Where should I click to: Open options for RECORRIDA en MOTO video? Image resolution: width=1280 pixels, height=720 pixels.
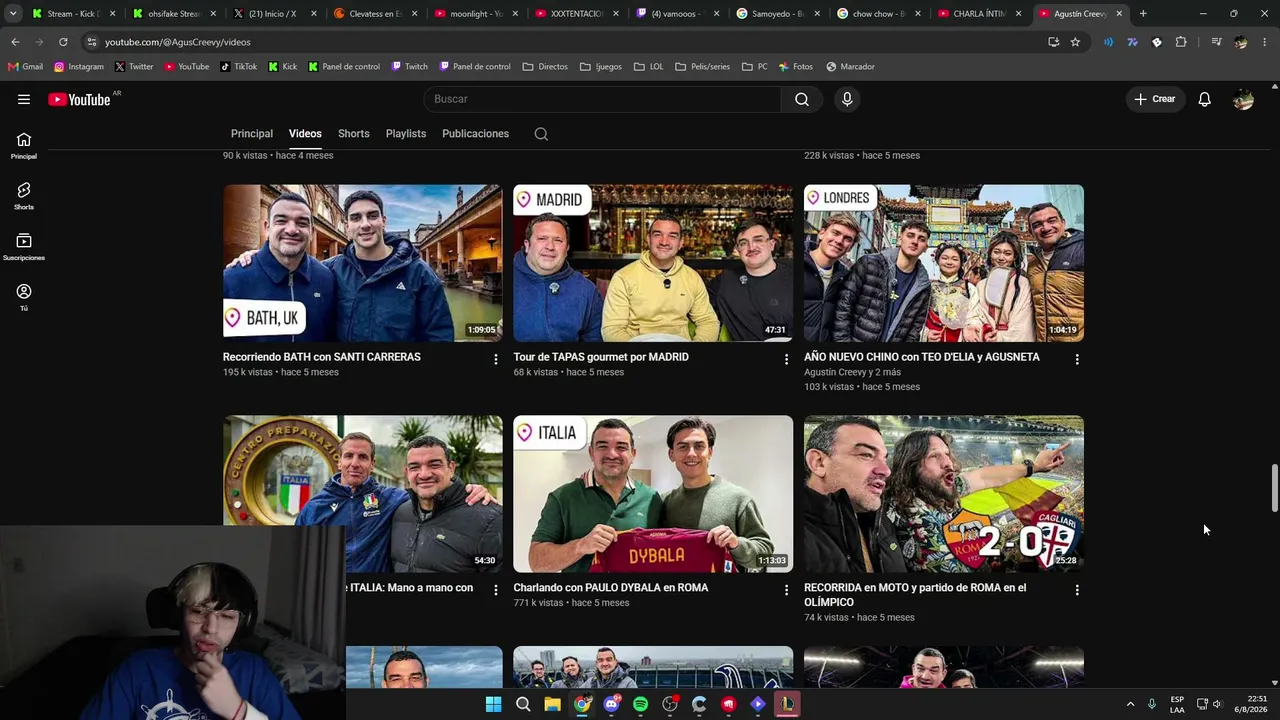click(x=1077, y=590)
